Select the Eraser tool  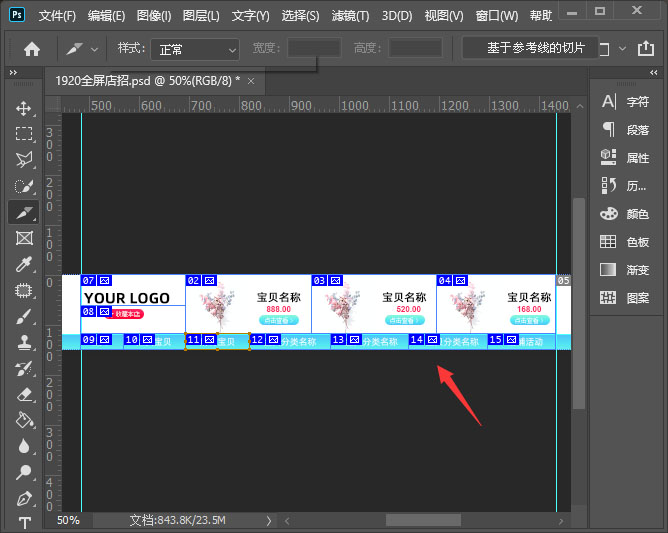[24, 395]
